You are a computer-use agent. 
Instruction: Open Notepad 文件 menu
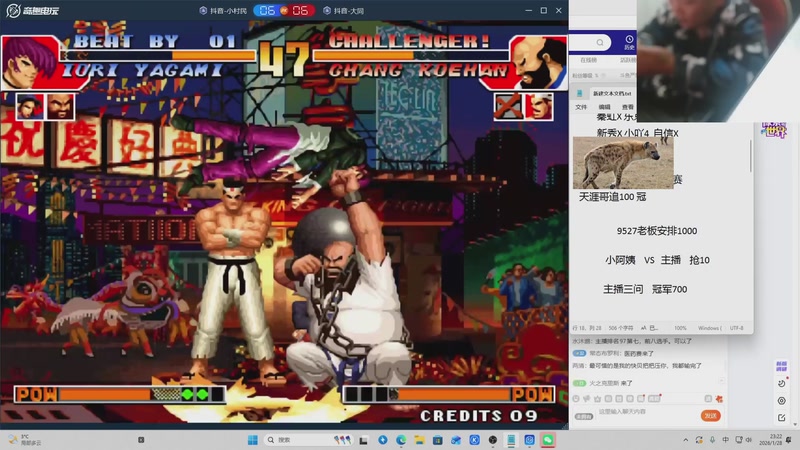(581, 107)
